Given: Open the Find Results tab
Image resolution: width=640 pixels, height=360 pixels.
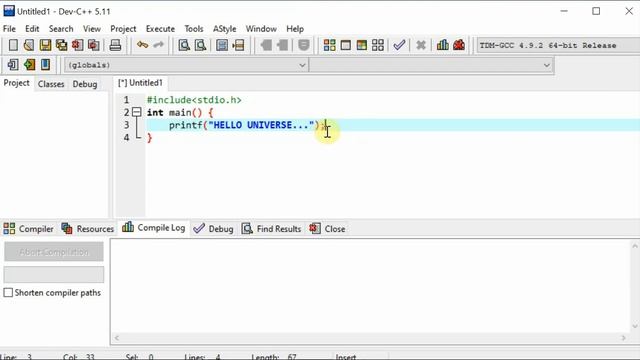Looking at the screenshot, I should pos(271,229).
